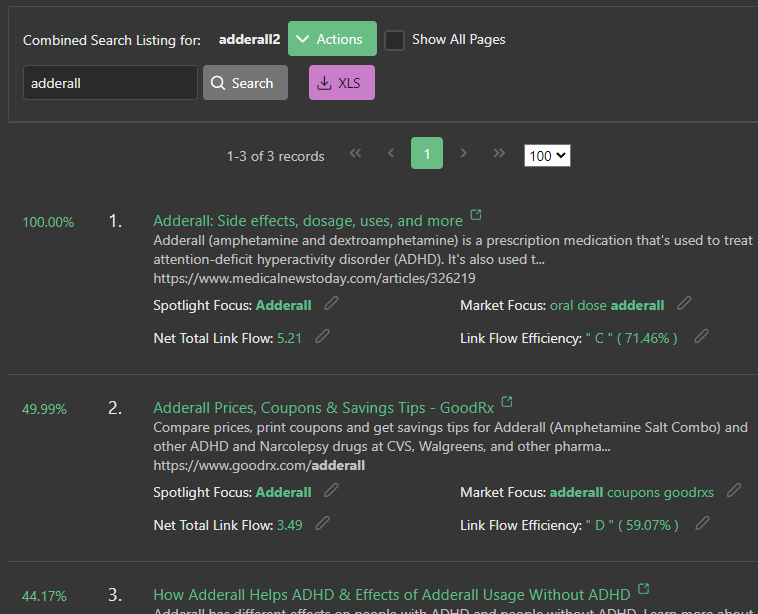Select page 1 in pagination
This screenshot has width=758, height=614.
click(x=427, y=154)
